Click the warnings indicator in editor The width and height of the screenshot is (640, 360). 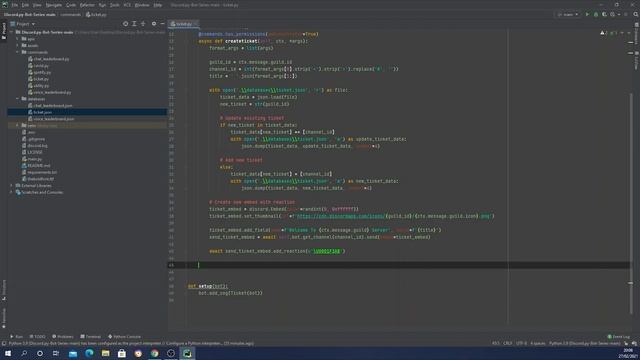point(604,33)
